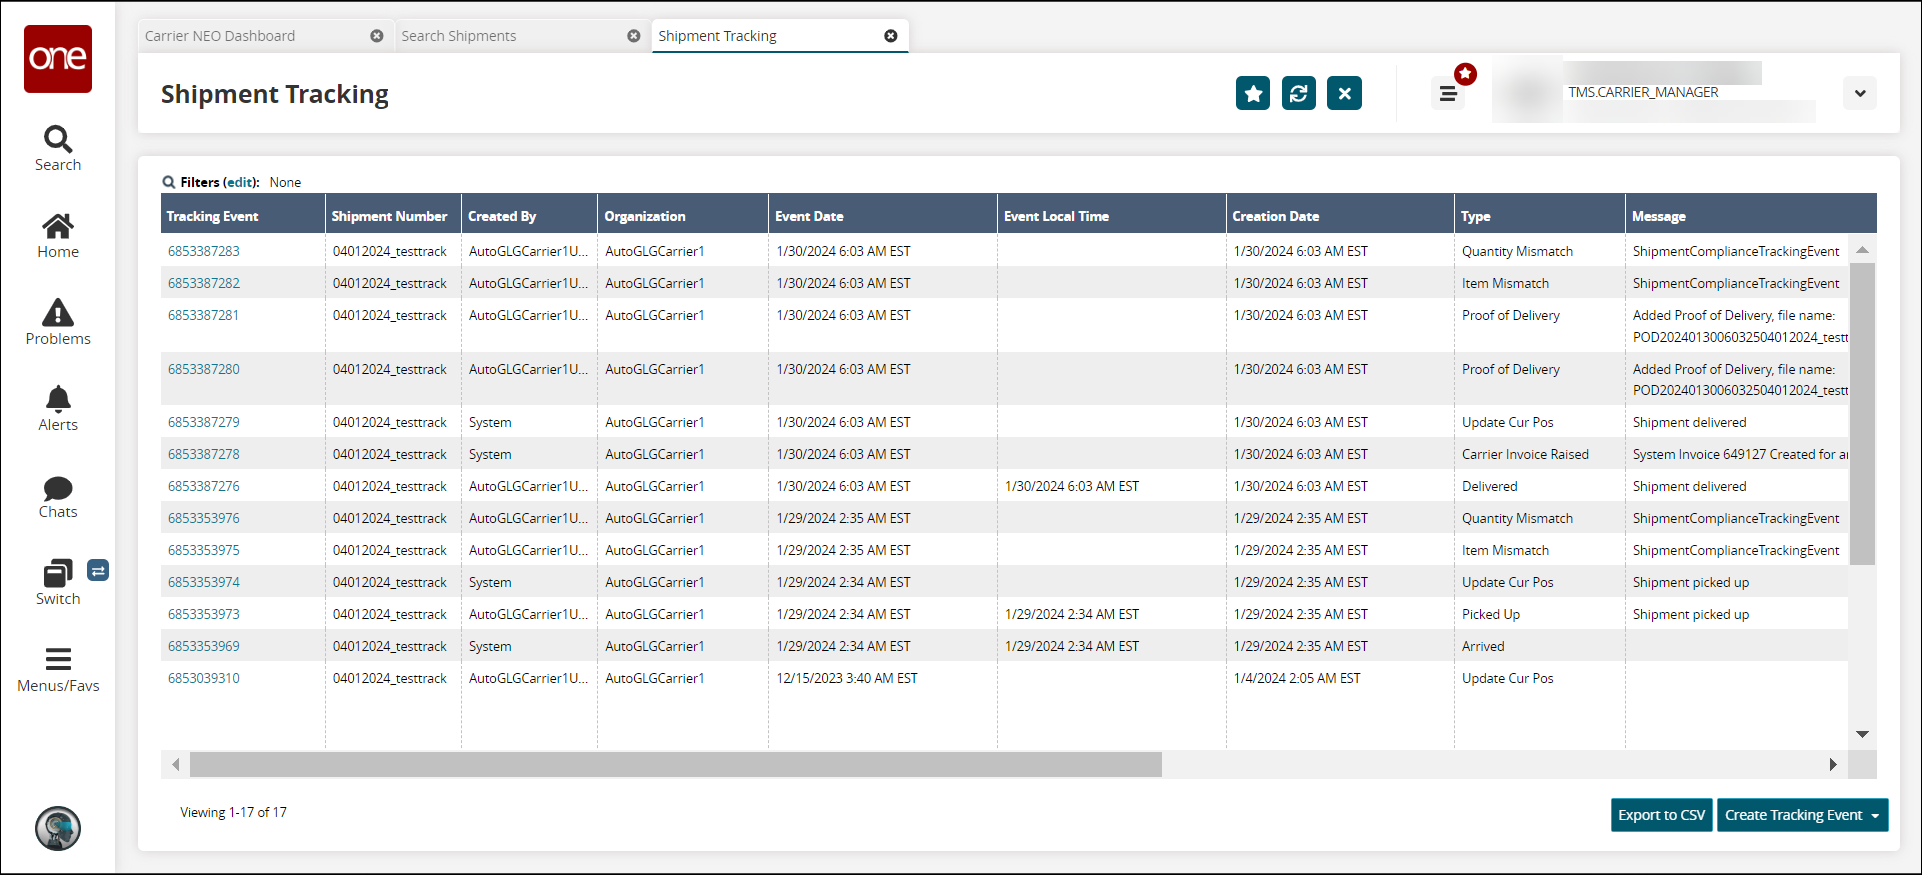1922x875 pixels.
Task: Open tracking event 6853387280
Action: tap(204, 369)
